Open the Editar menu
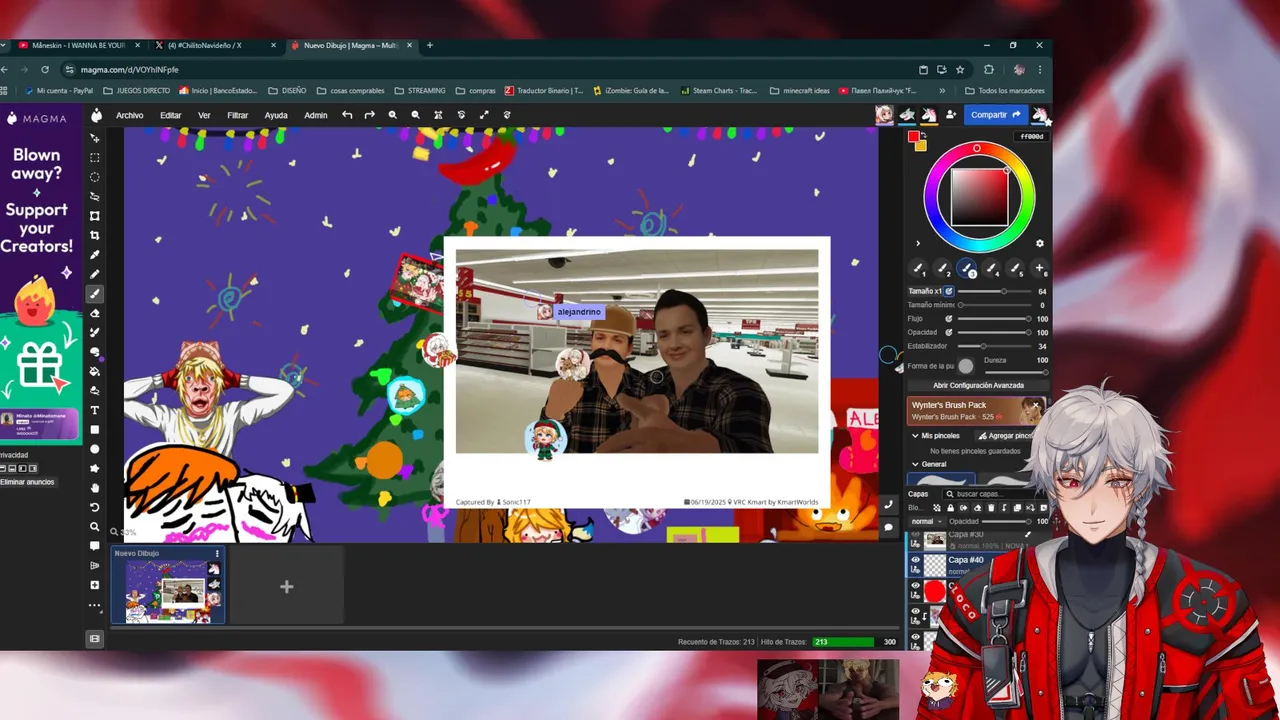The image size is (1280, 720). 171,115
